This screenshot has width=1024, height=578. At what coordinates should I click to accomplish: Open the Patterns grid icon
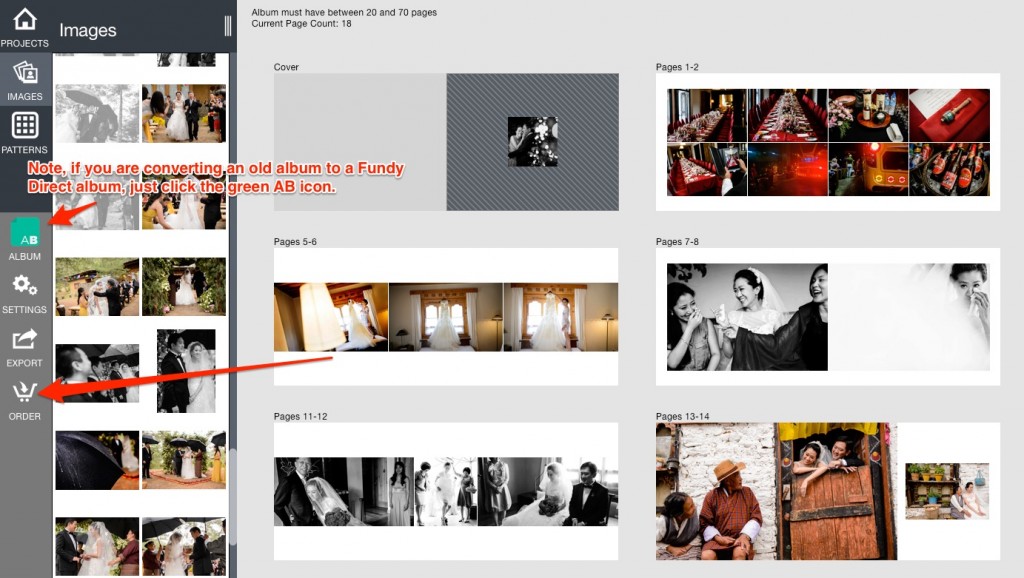coord(25,133)
